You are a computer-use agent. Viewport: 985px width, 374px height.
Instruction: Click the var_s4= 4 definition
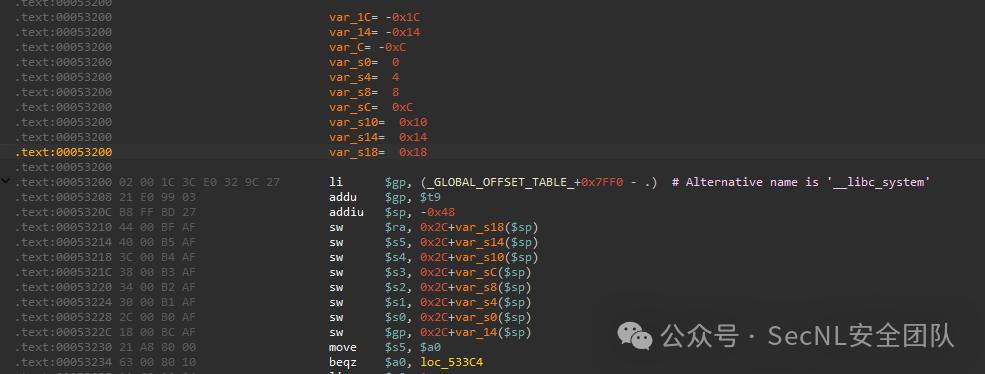[x=364, y=77]
